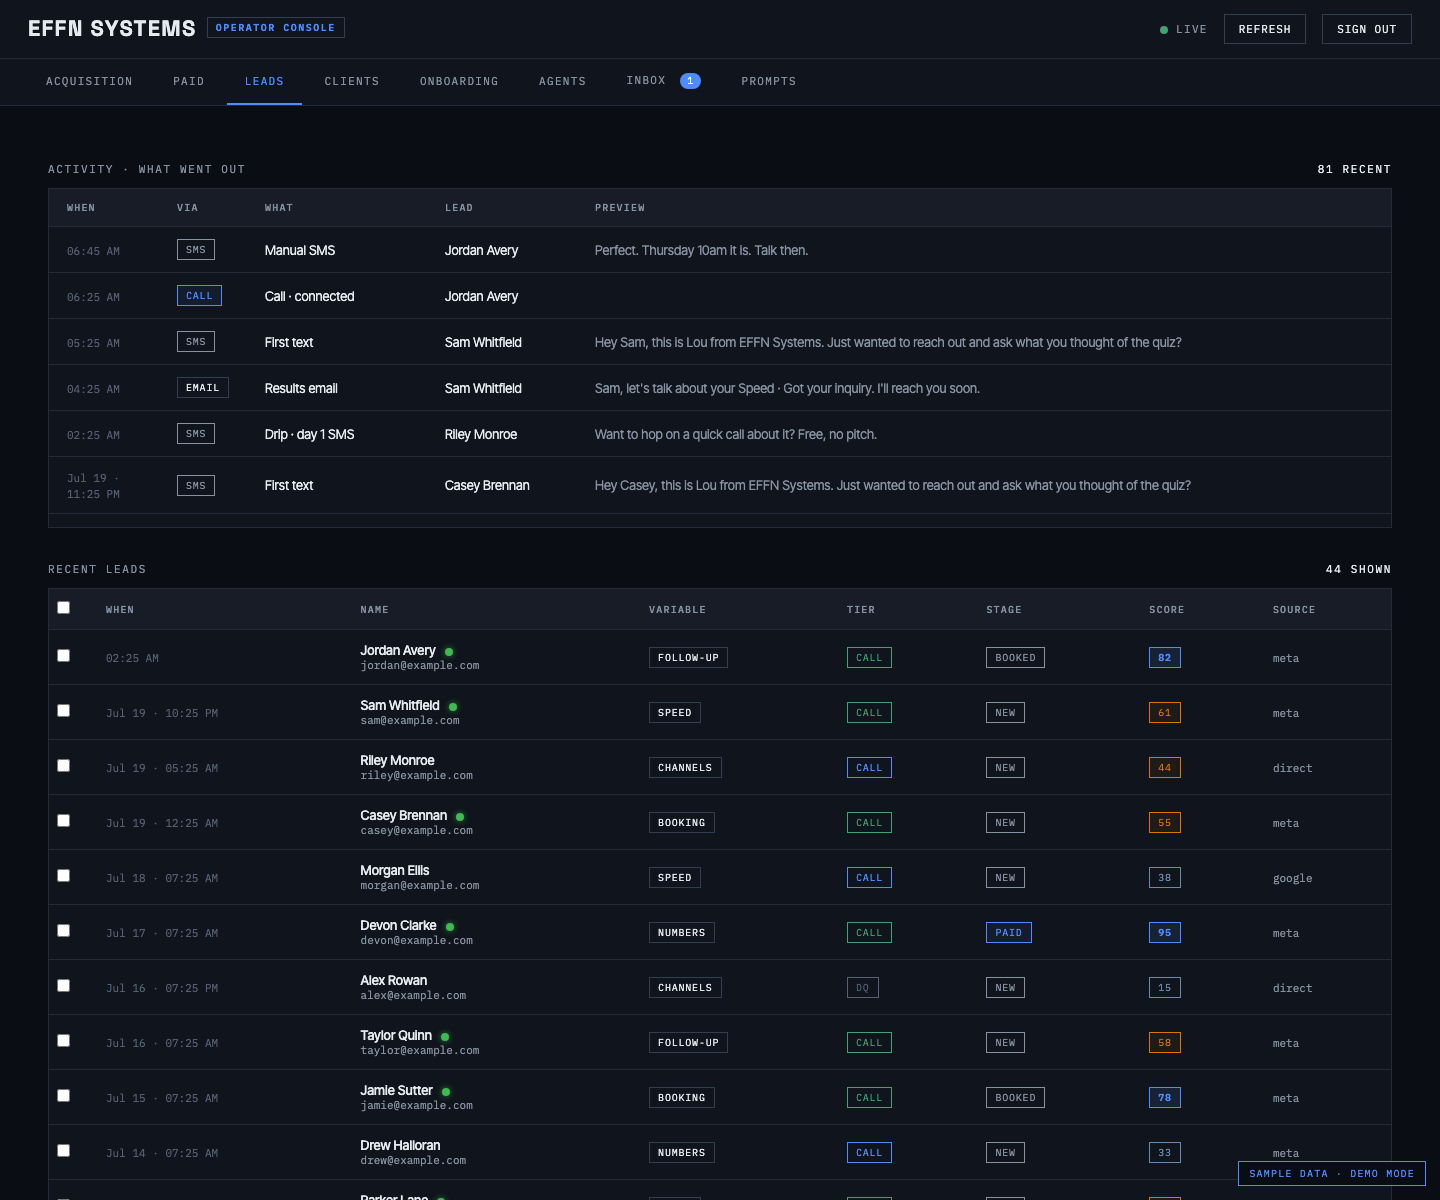
Task: Check the Taylor Quinn lead row
Action: coord(64,1041)
